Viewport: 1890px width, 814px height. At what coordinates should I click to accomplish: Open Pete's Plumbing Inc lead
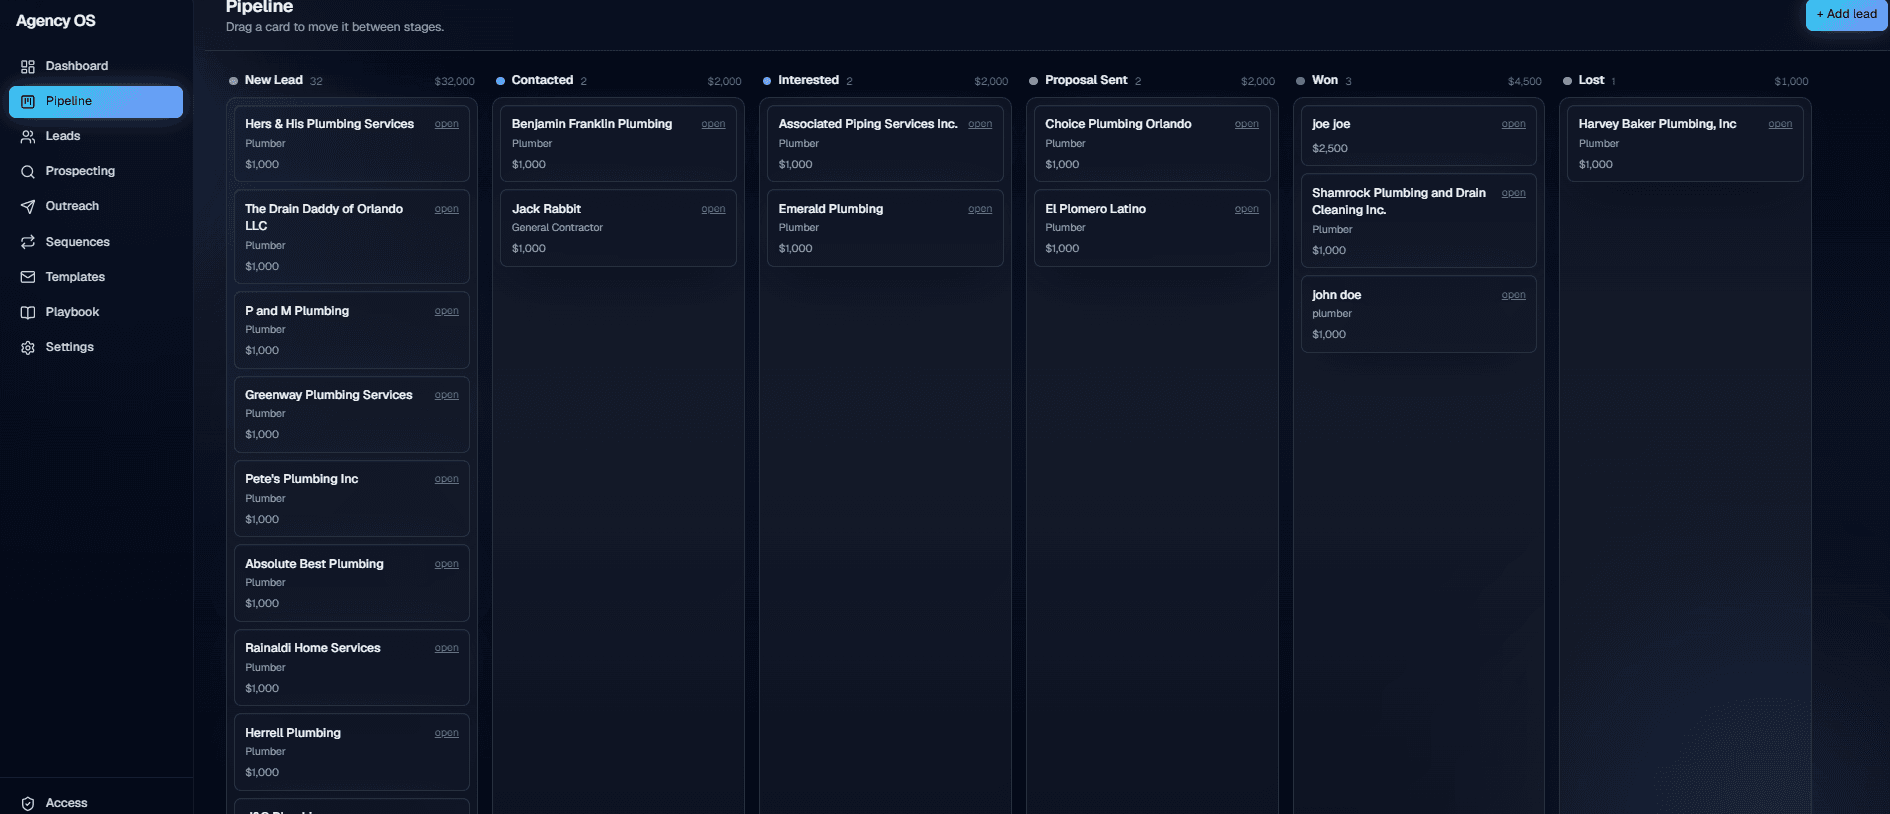tap(446, 479)
